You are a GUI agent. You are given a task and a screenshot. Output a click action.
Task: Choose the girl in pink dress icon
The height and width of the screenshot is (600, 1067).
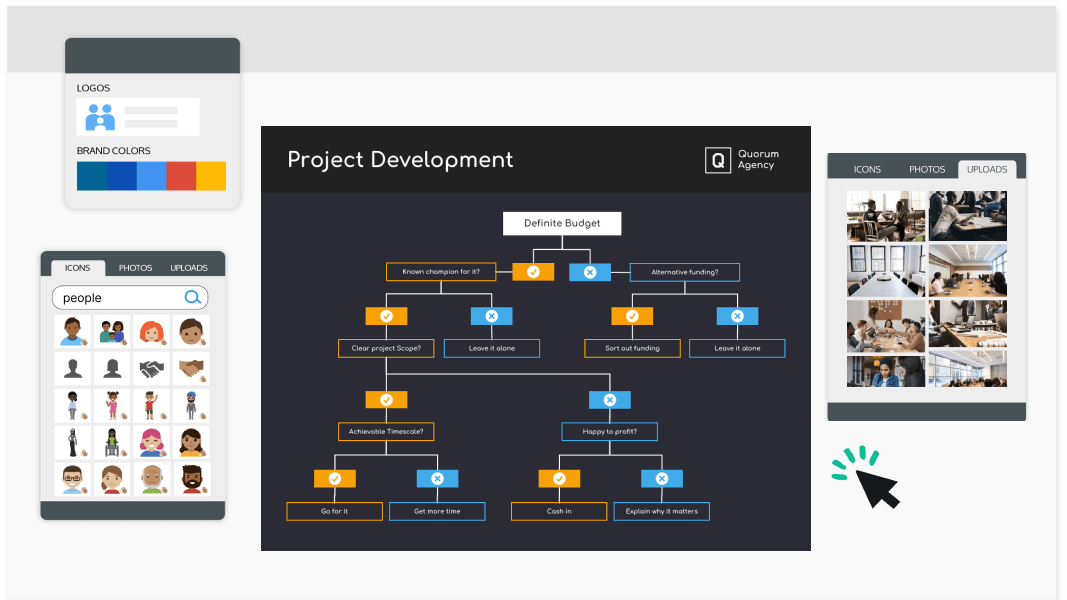(x=112, y=405)
